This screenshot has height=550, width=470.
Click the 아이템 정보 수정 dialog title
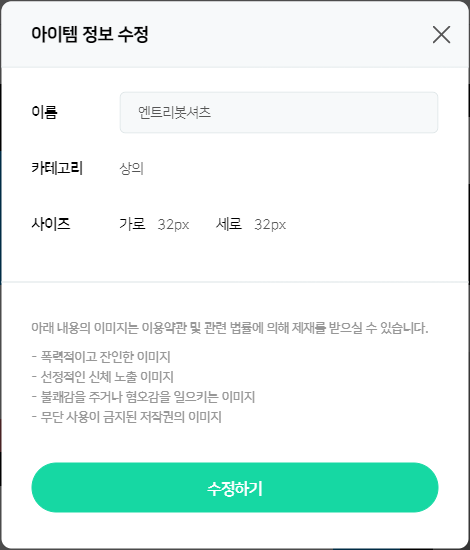(90, 34)
